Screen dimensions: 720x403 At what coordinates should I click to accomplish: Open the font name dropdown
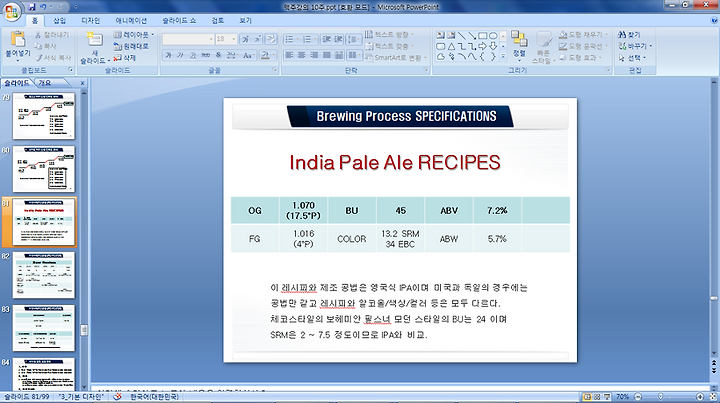click(x=211, y=39)
